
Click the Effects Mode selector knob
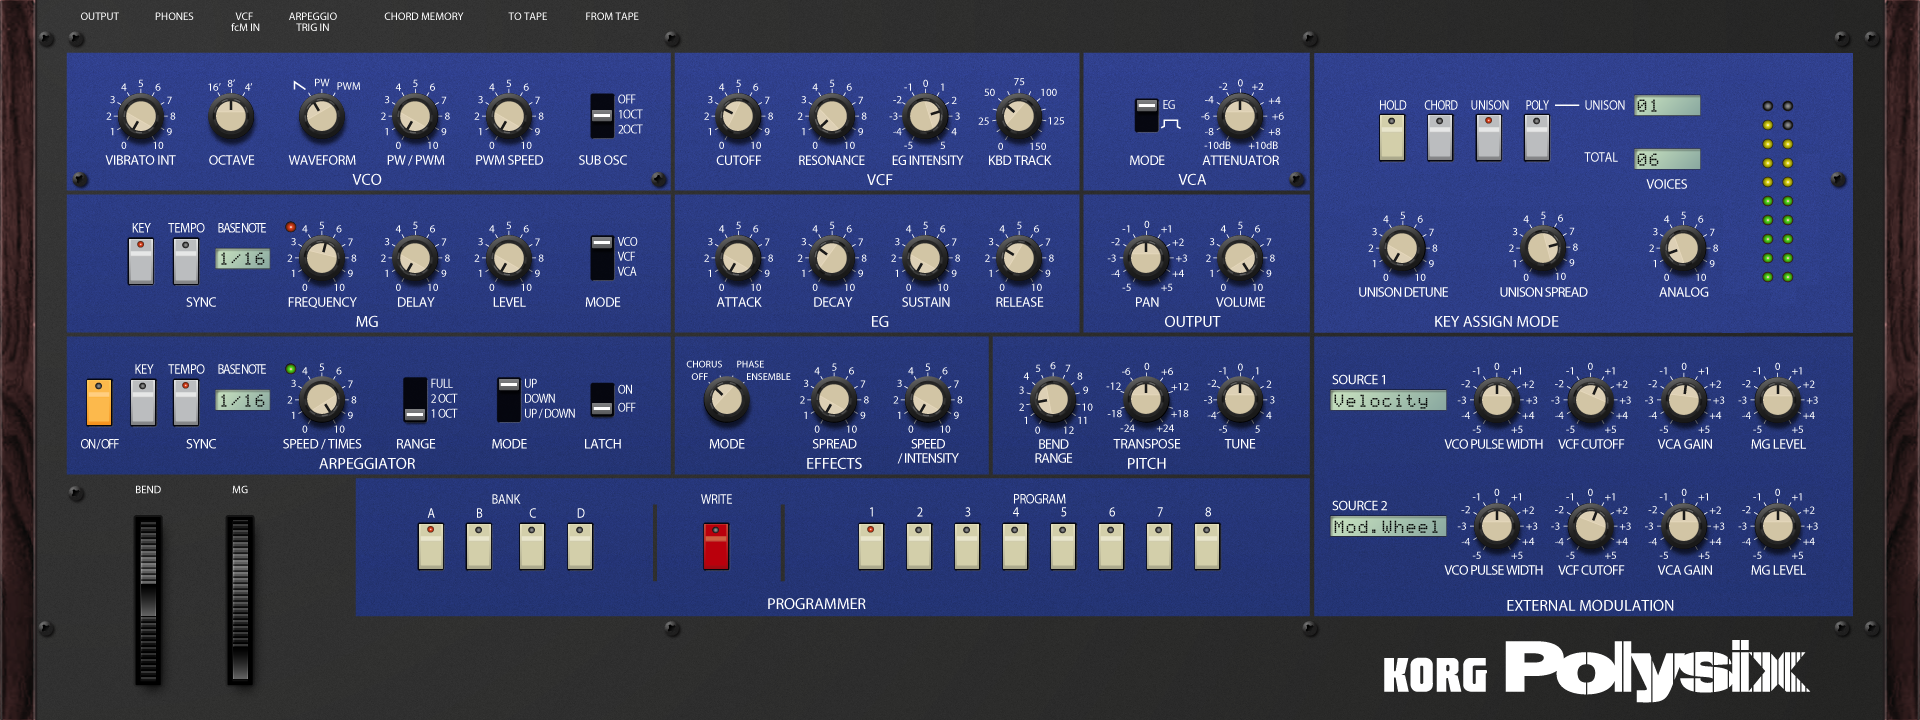(727, 401)
